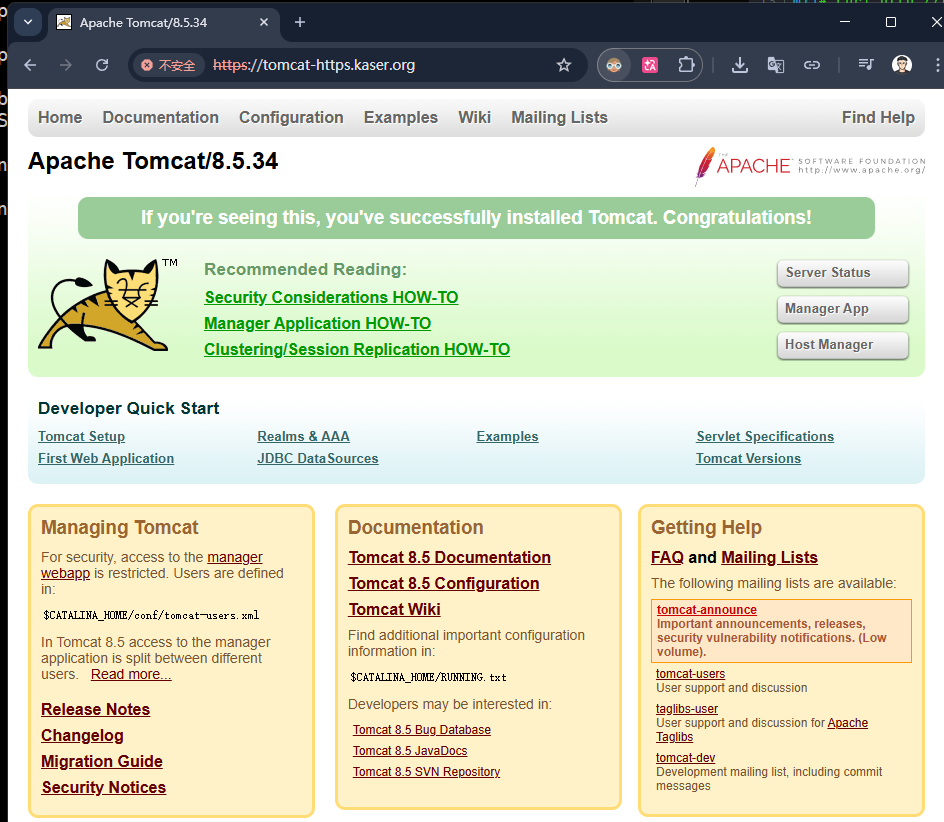Open the tomcat-users mailing list link

click(691, 674)
